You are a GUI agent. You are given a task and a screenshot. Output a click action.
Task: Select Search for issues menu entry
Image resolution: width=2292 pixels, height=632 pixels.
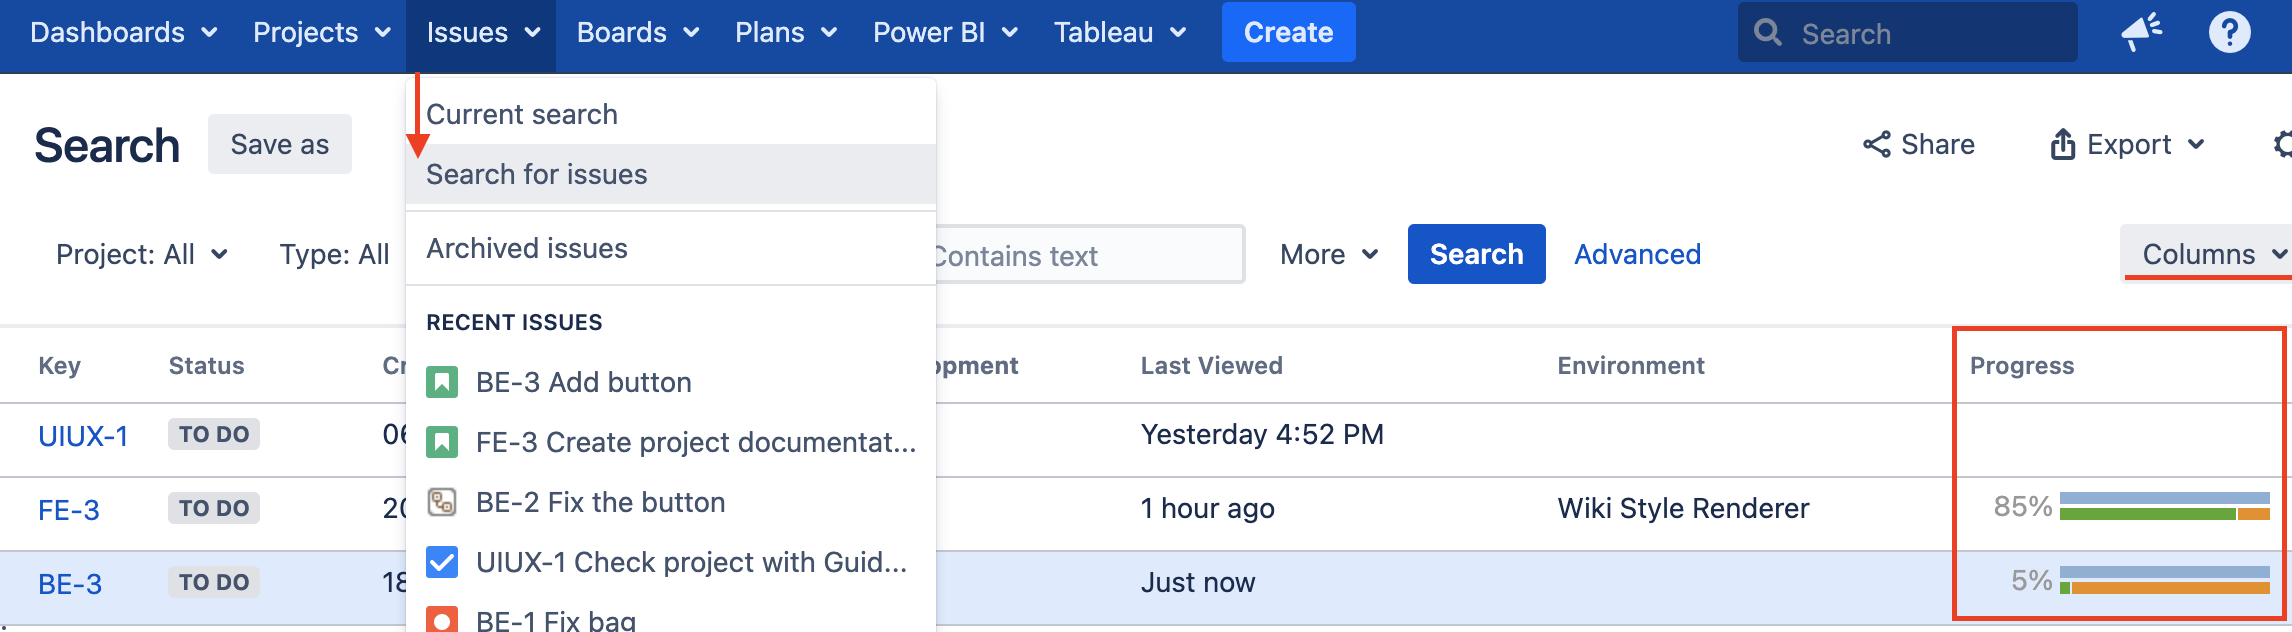[537, 174]
